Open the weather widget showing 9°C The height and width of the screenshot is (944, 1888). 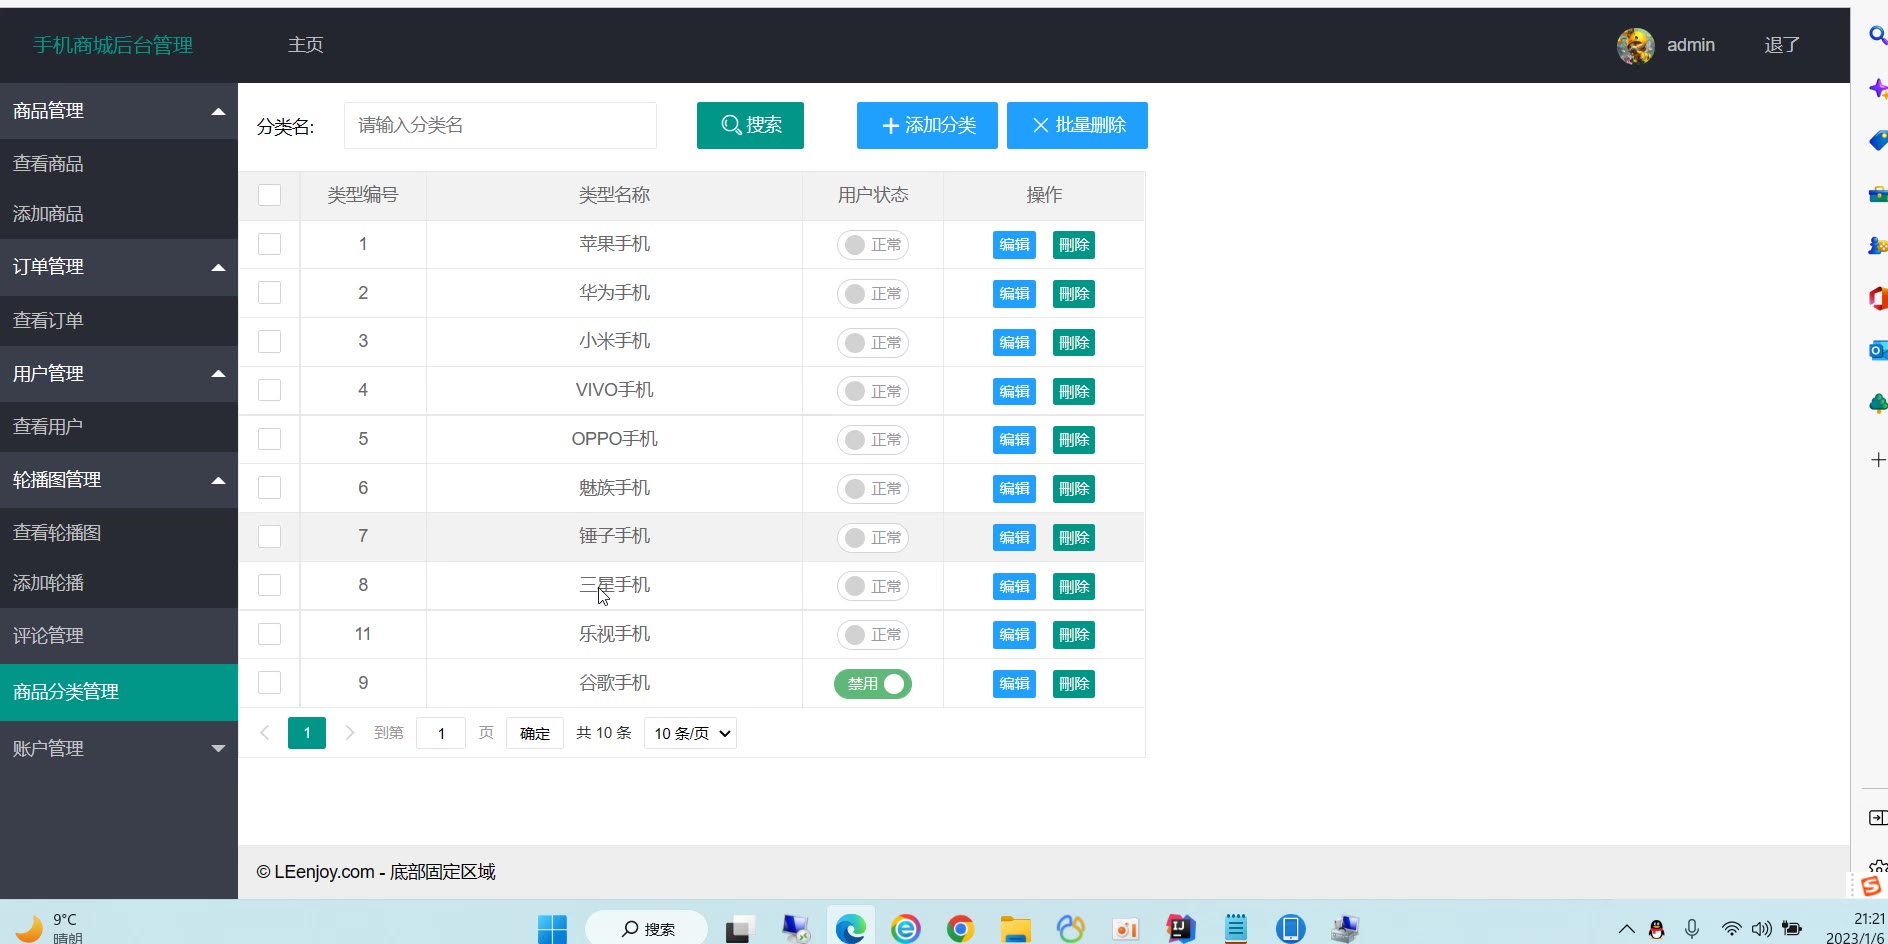pos(50,928)
